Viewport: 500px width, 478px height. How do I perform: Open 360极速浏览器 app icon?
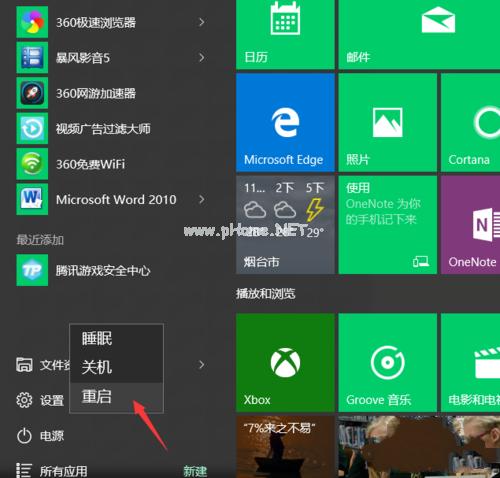pos(32,22)
